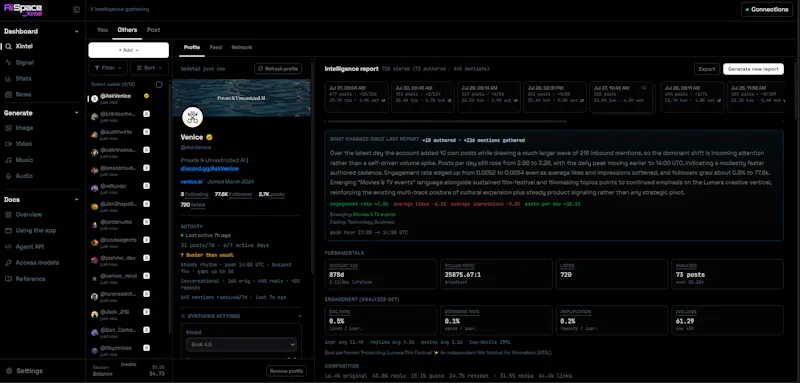800x383 pixels.
Task: Click the Following count link
Action: pyautogui.click(x=194, y=194)
